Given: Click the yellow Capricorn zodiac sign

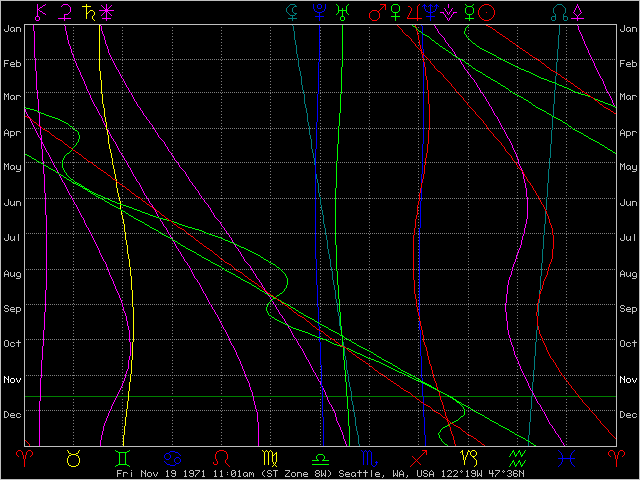Looking at the screenshot, I should pos(468,458).
